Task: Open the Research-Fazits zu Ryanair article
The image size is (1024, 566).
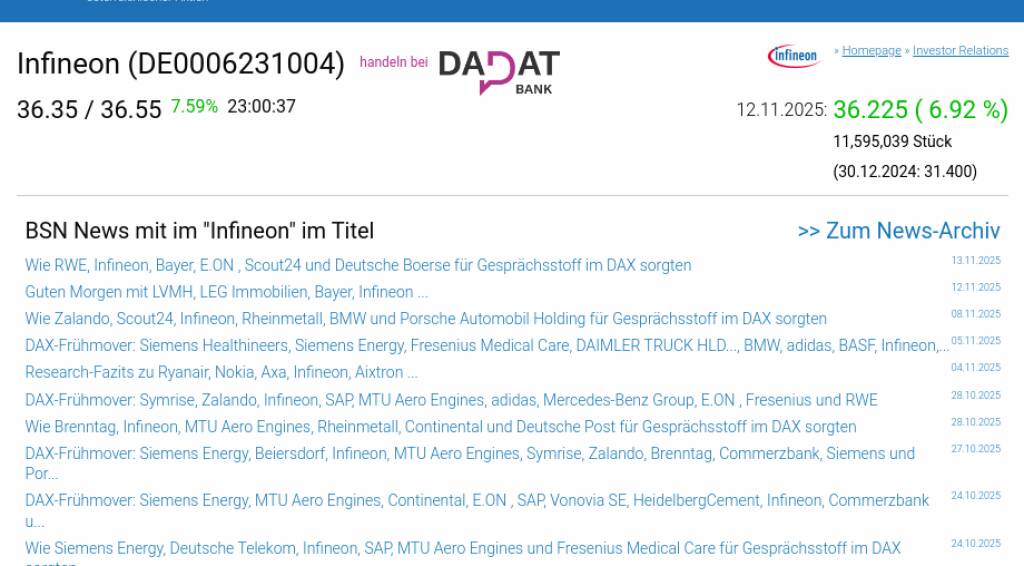Action: (x=221, y=372)
